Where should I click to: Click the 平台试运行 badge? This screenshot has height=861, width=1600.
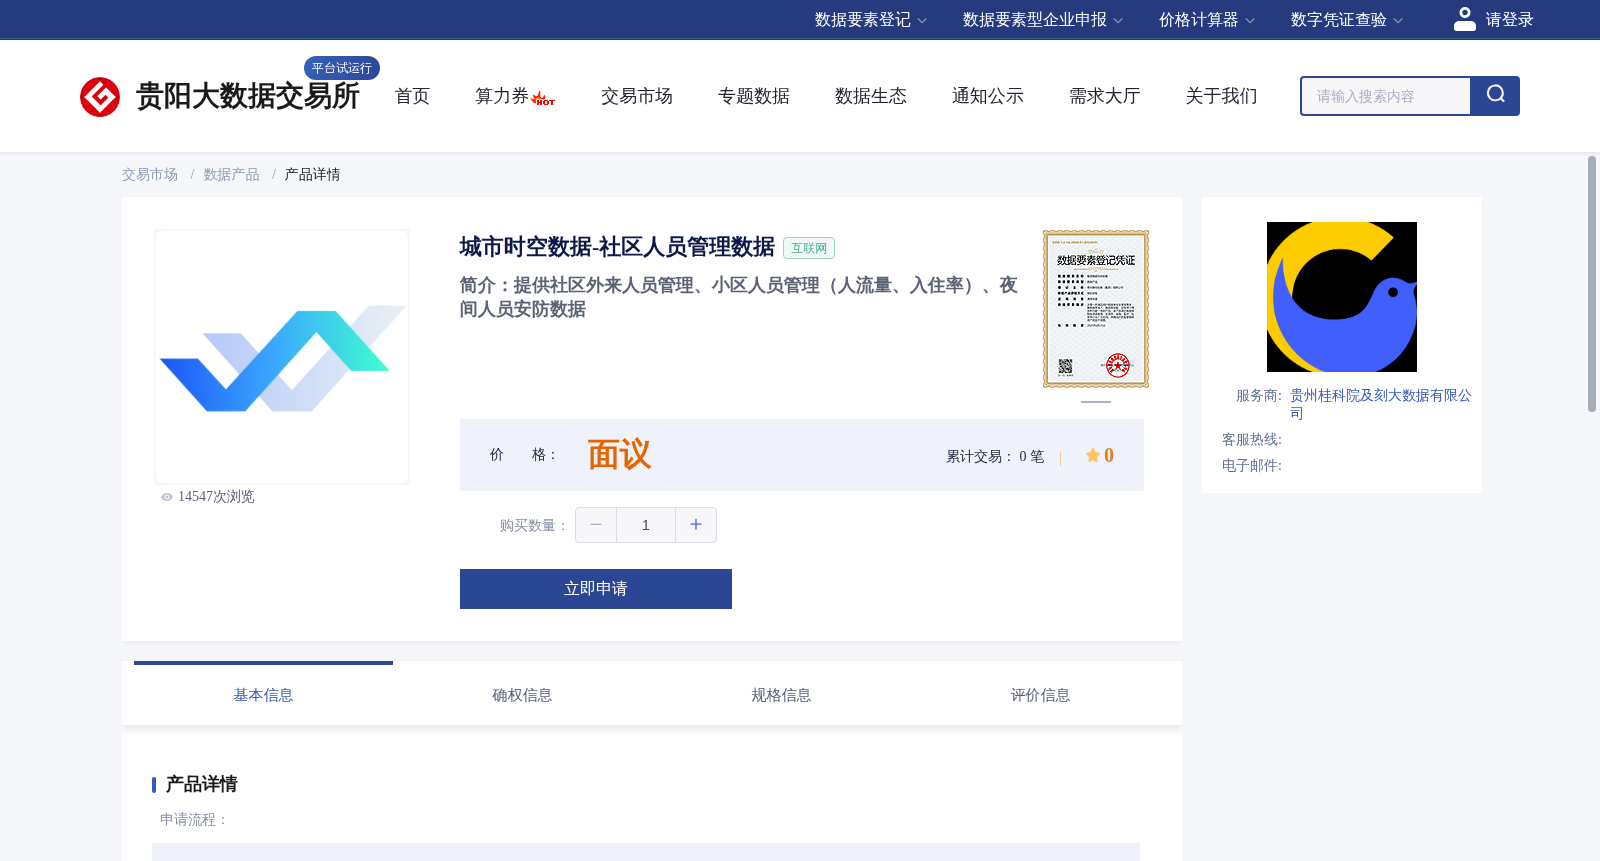[x=342, y=68]
